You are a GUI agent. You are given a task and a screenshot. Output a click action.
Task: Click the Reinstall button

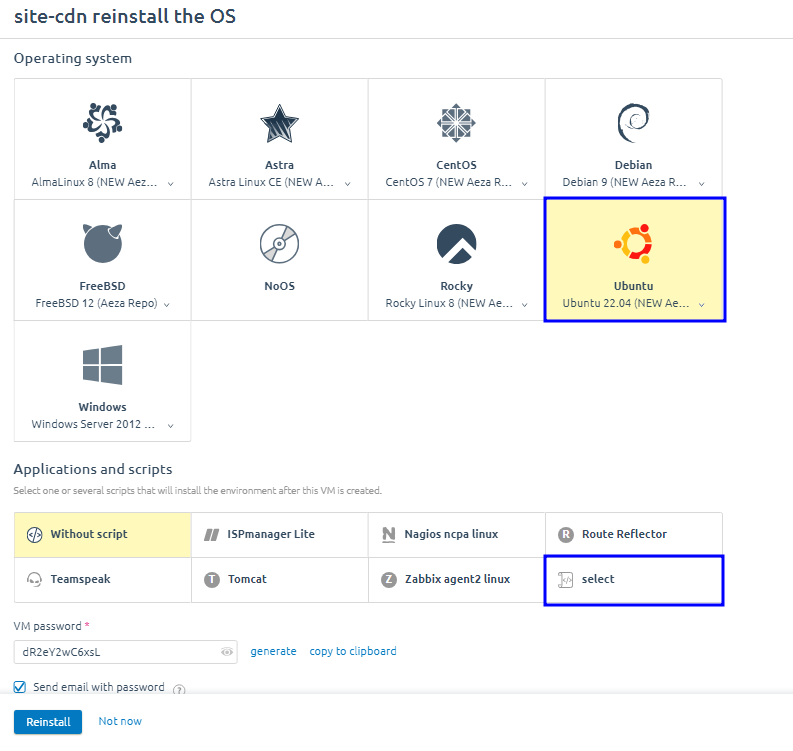click(x=48, y=721)
